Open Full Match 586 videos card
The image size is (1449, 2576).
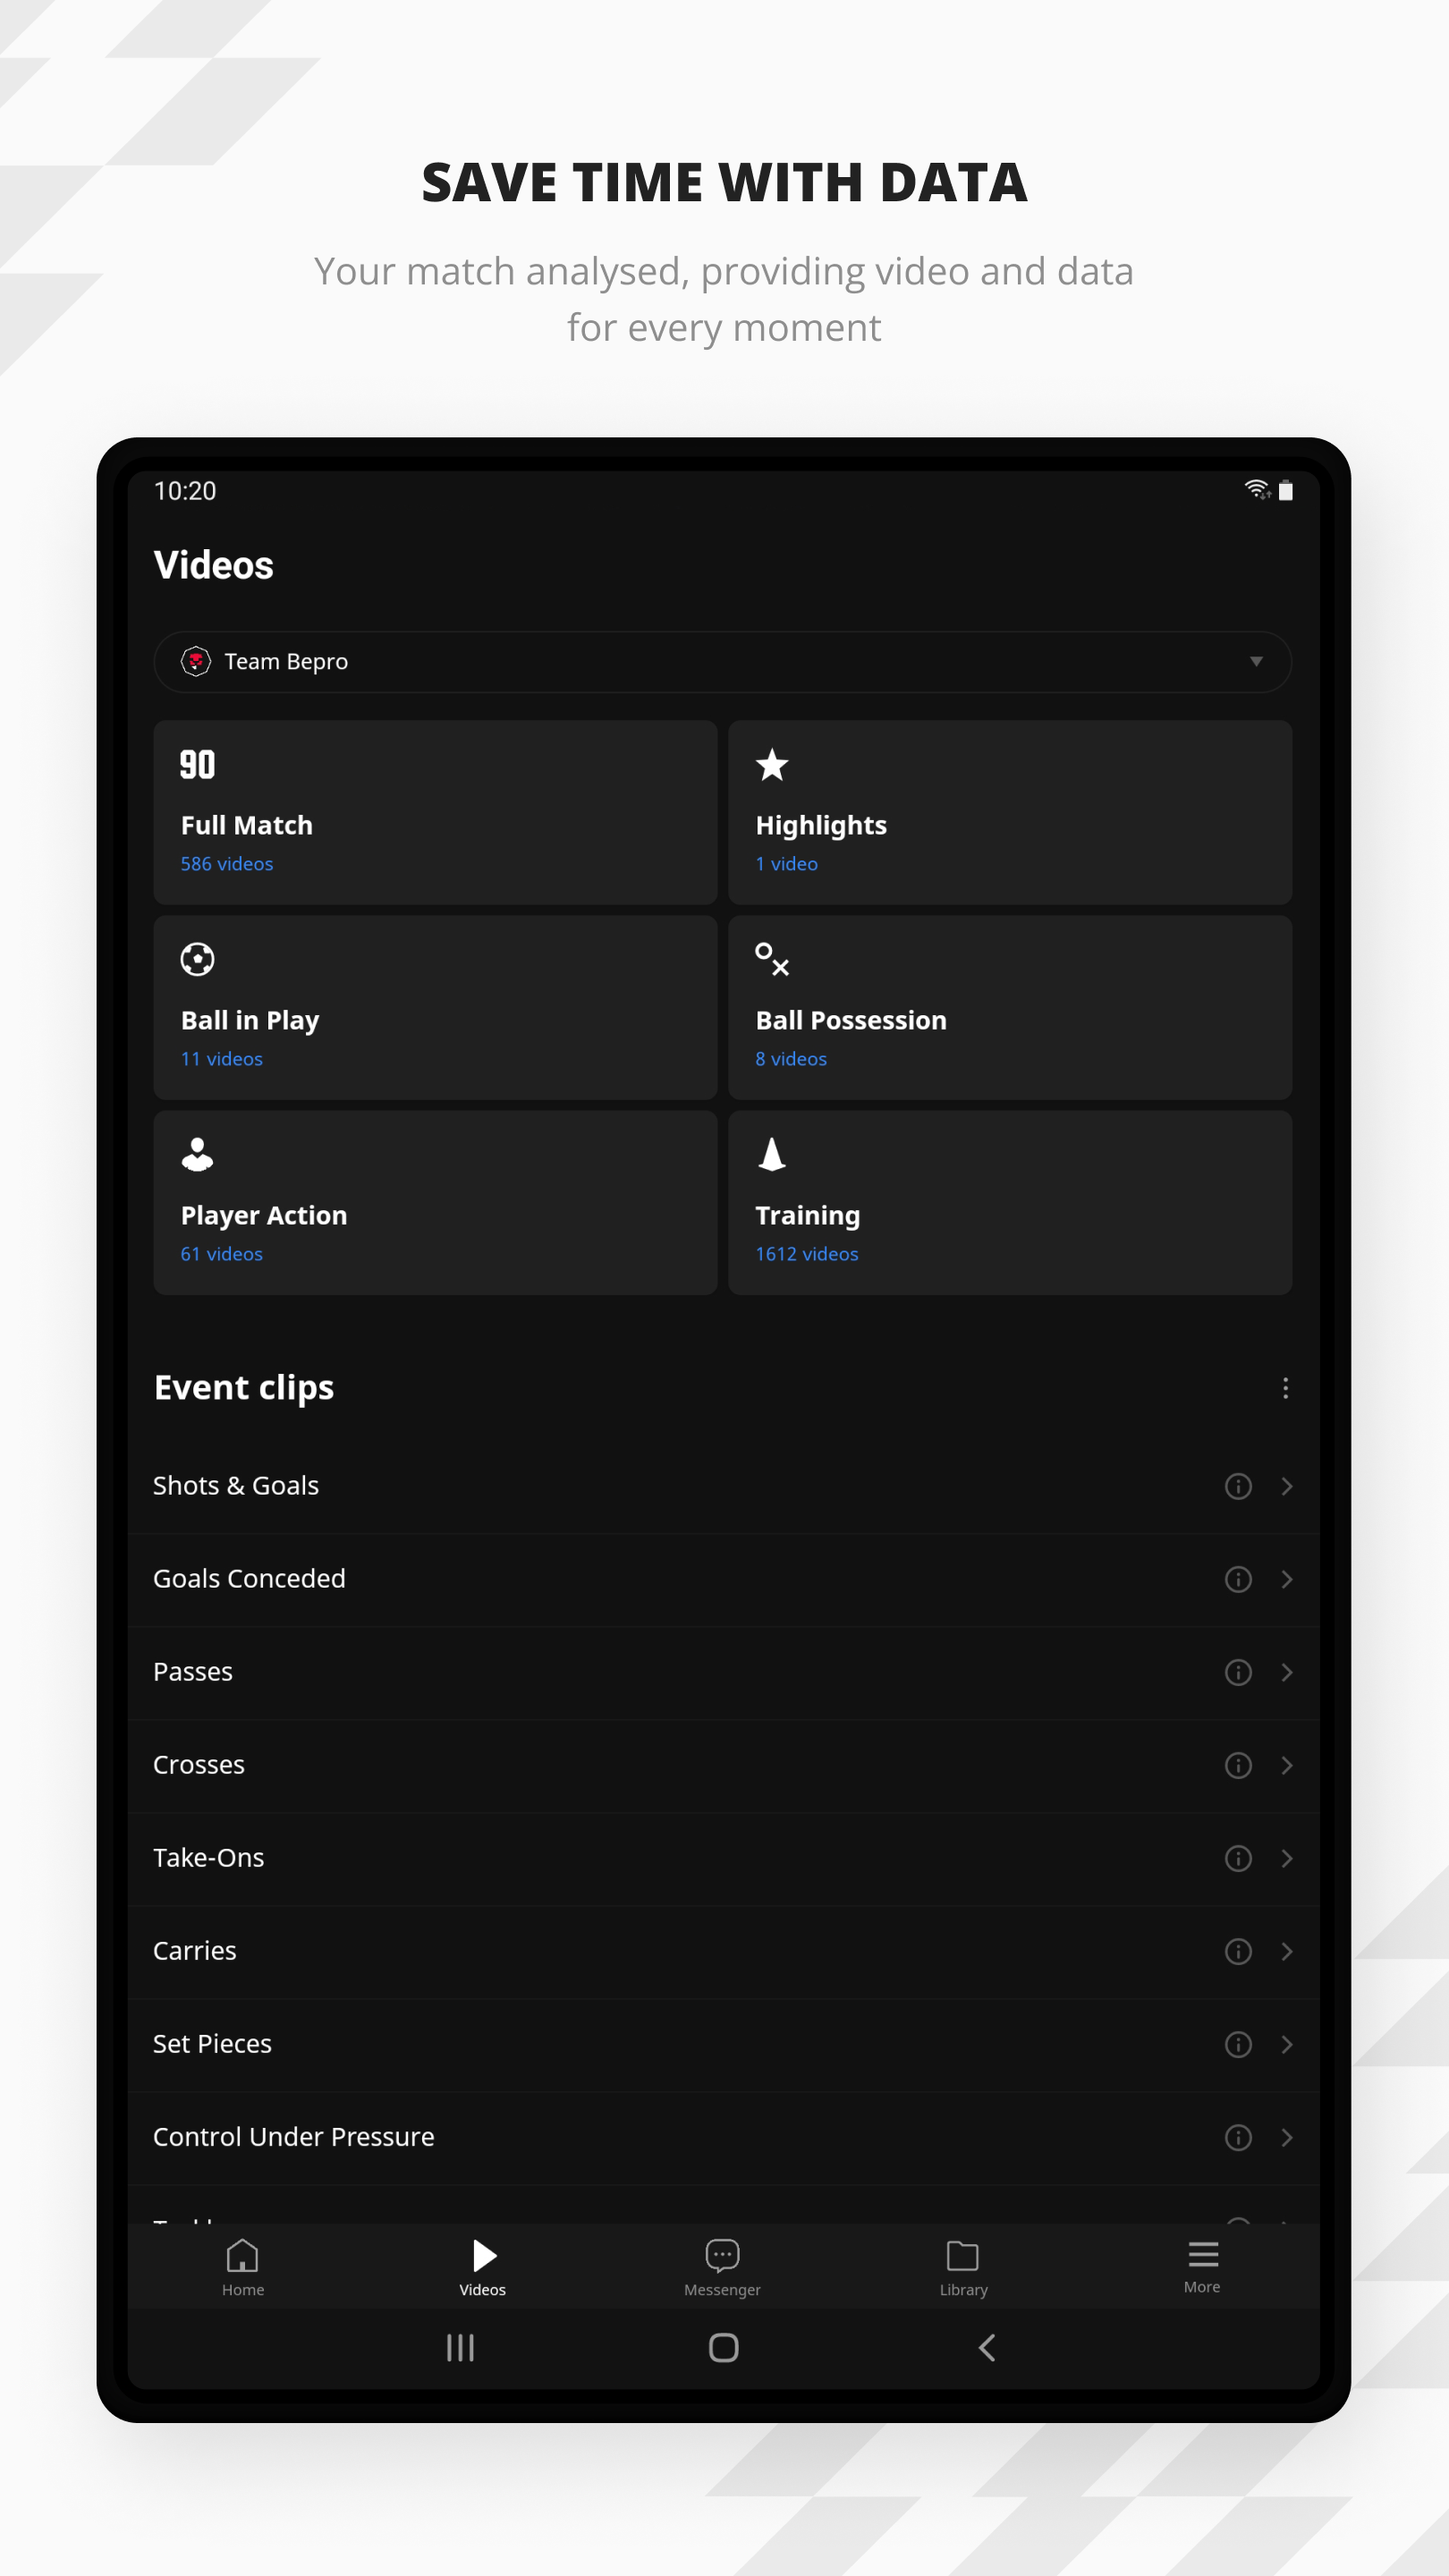pyautogui.click(x=435, y=812)
